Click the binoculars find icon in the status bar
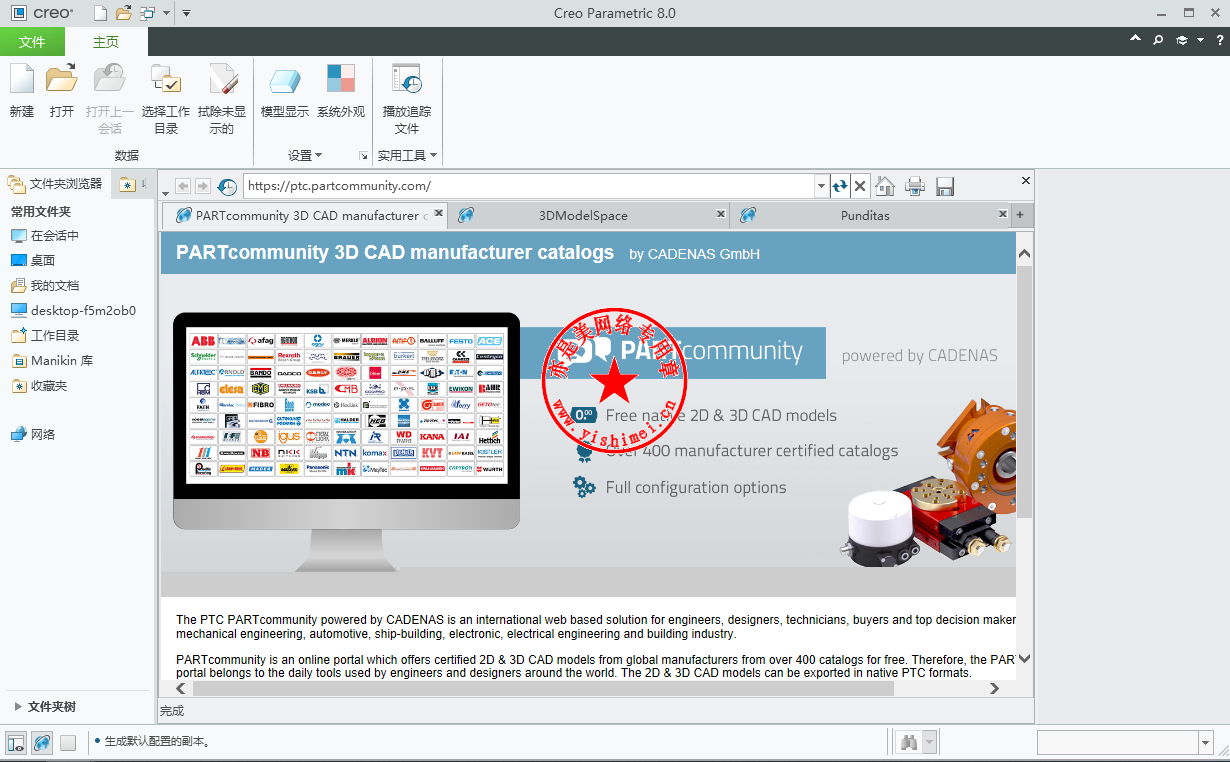Screen dimensions: 1230x762 (x=909, y=742)
